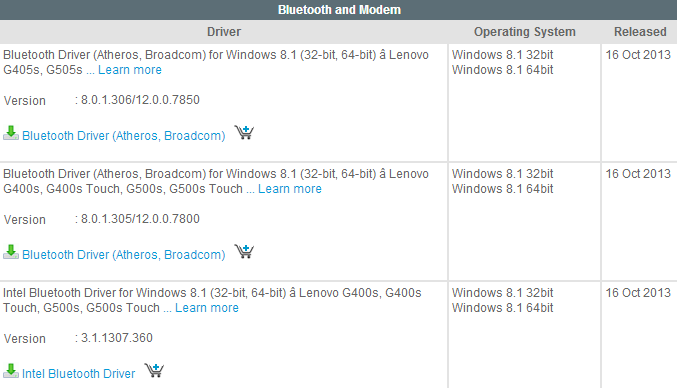Select Intel driver version 3.1.1307.360
Screen dimensions: 677x388
(x=117, y=338)
